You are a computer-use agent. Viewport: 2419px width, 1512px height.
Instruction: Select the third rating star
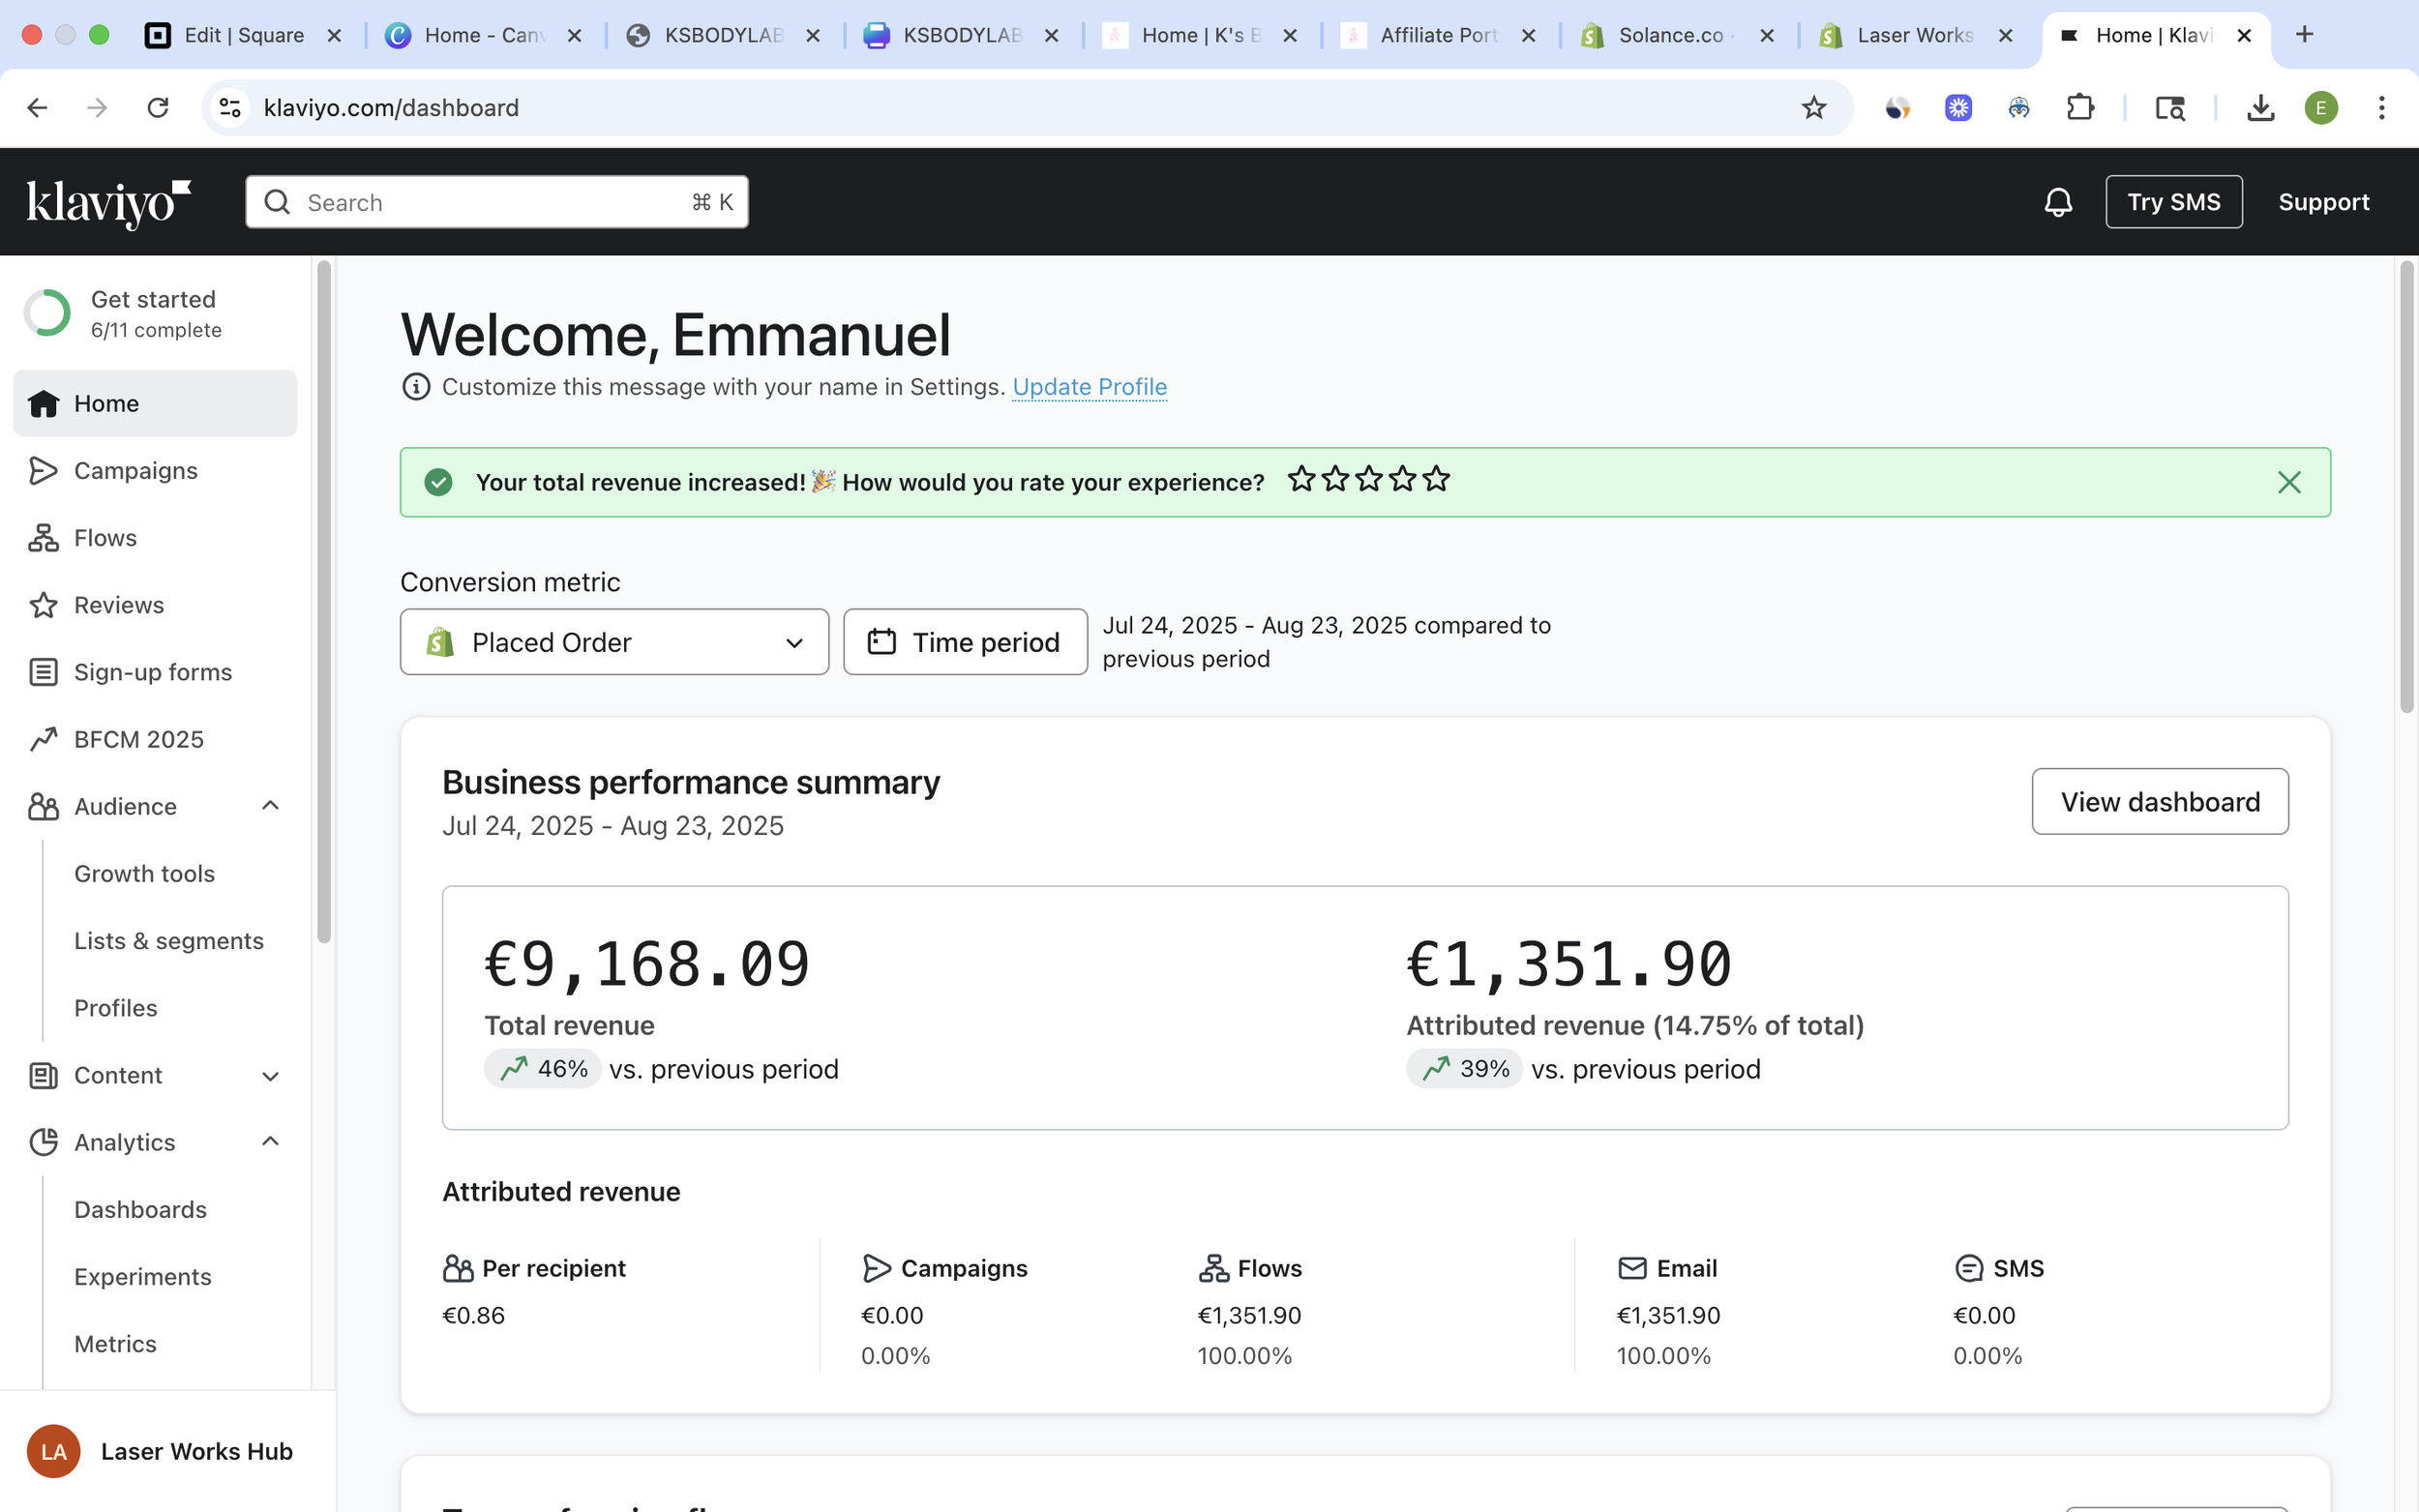pos(1368,480)
